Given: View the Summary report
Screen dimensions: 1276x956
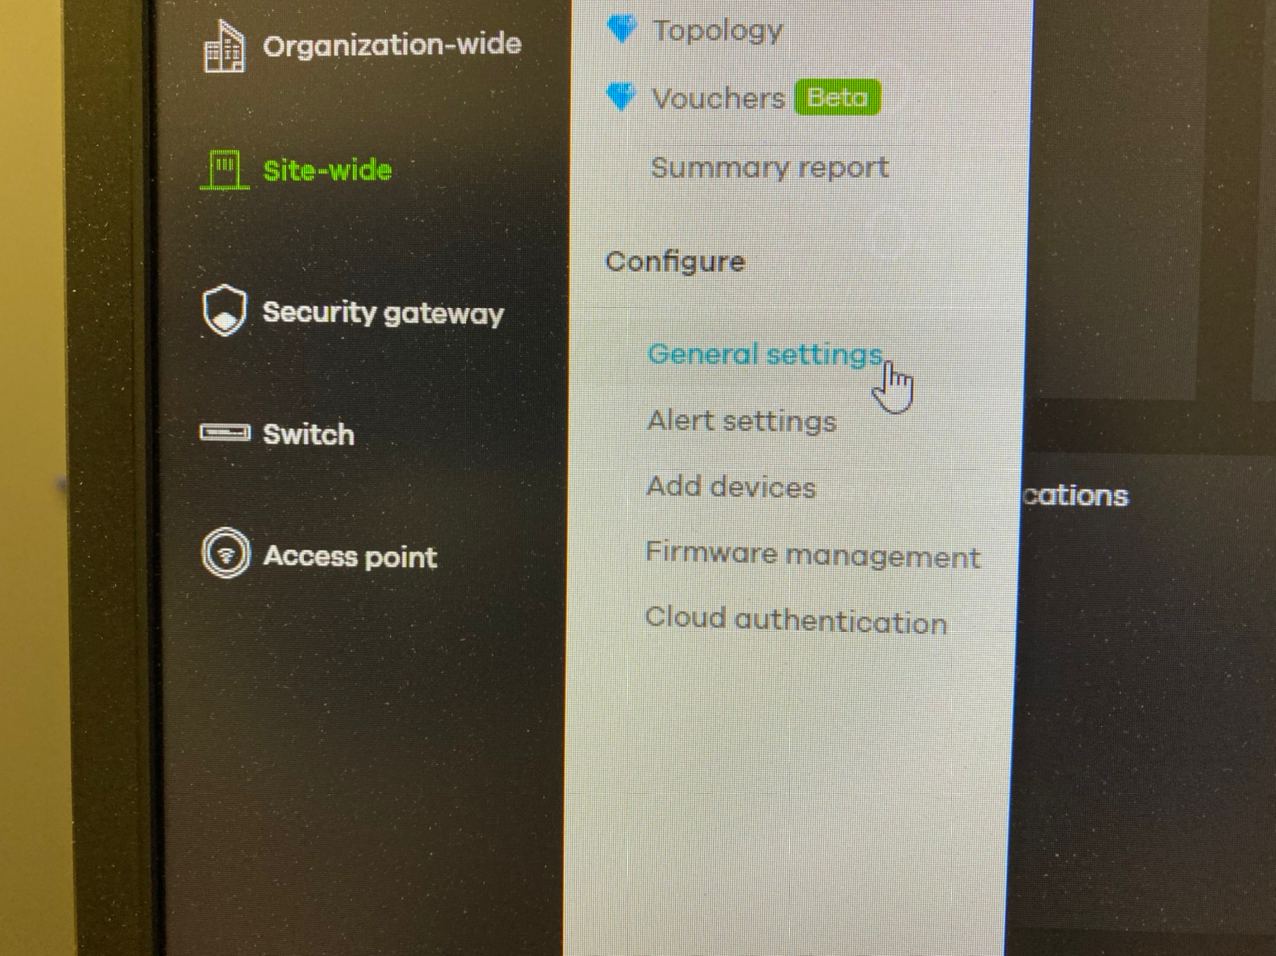Looking at the screenshot, I should 769,167.
